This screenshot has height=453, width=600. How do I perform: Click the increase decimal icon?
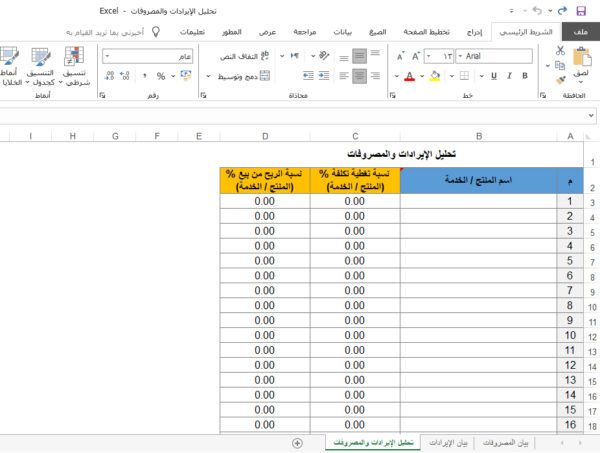[125, 76]
